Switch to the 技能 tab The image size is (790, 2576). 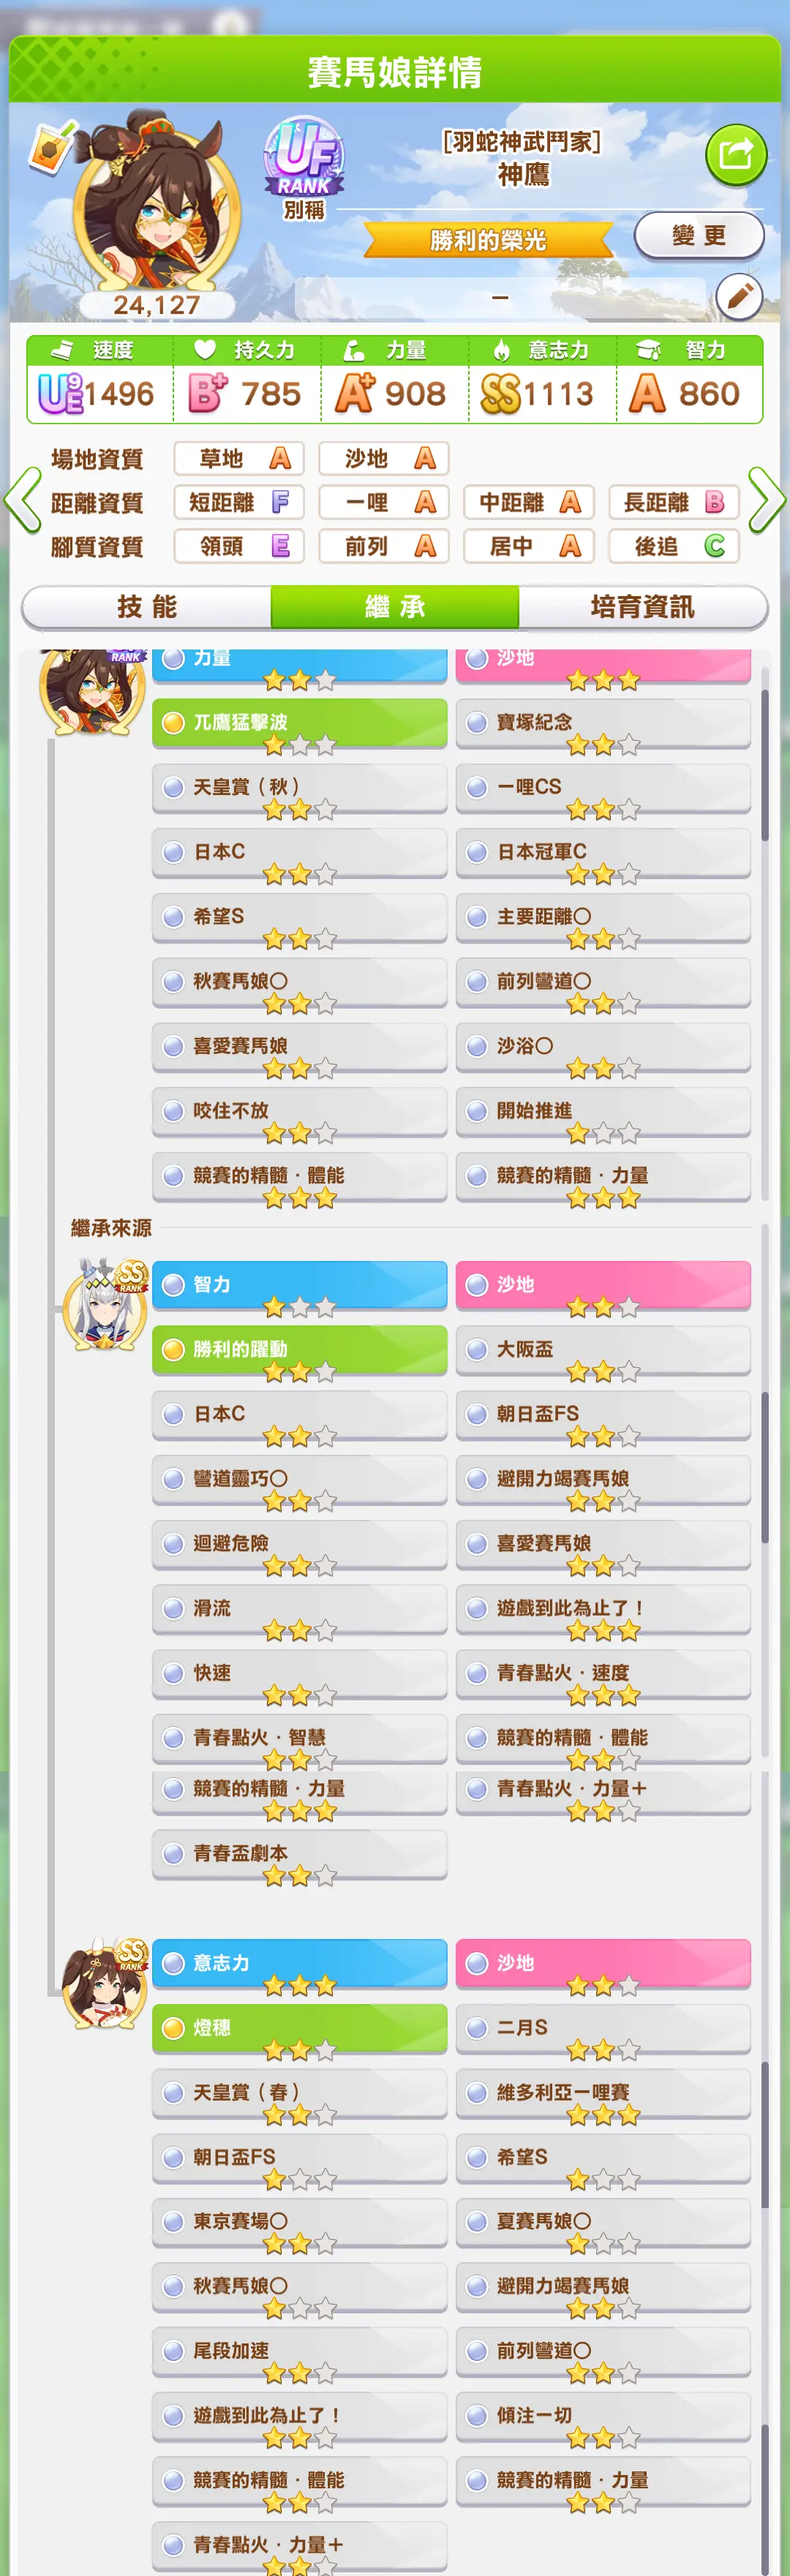coord(146,606)
